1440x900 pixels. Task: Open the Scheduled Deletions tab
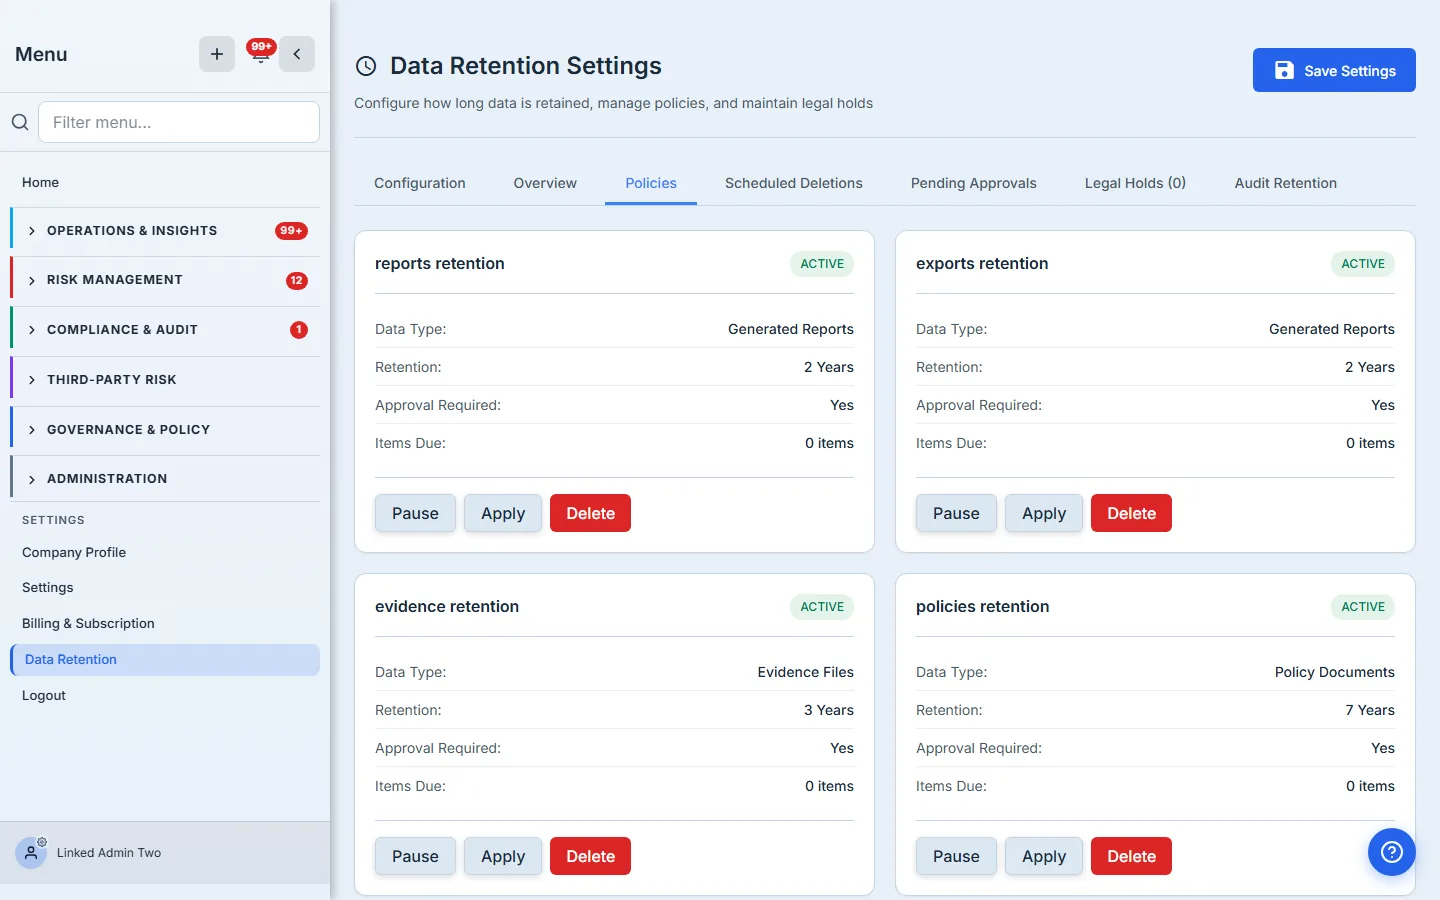[794, 183]
